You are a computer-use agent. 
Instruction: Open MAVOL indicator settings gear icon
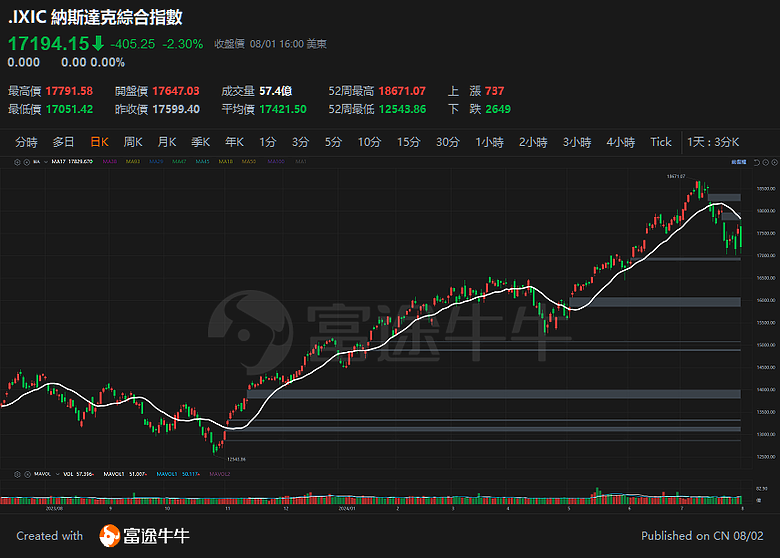pos(17,474)
